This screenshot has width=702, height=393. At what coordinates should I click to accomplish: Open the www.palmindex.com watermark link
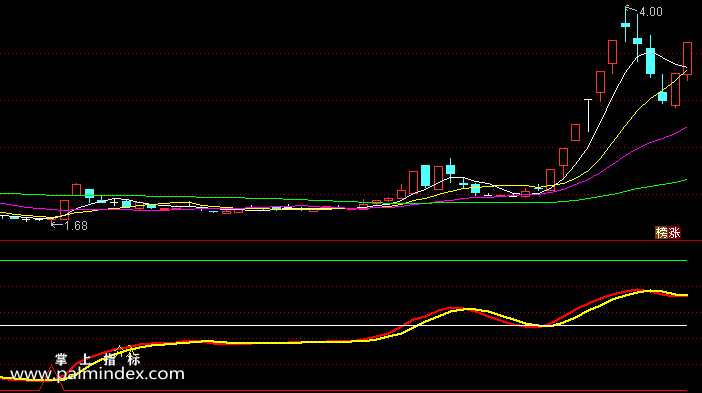[97, 374]
